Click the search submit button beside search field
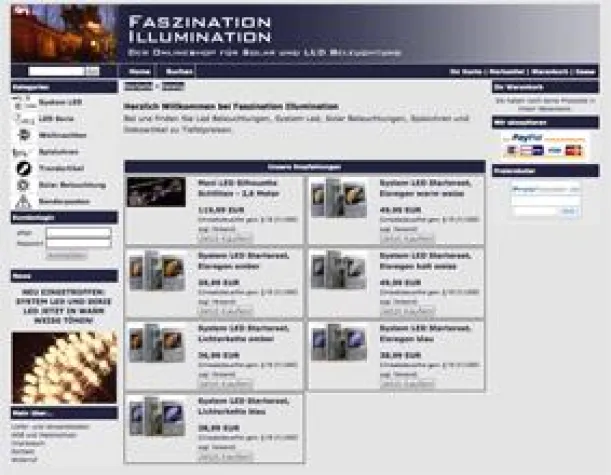The width and height of the screenshot is (611, 475). 92,71
